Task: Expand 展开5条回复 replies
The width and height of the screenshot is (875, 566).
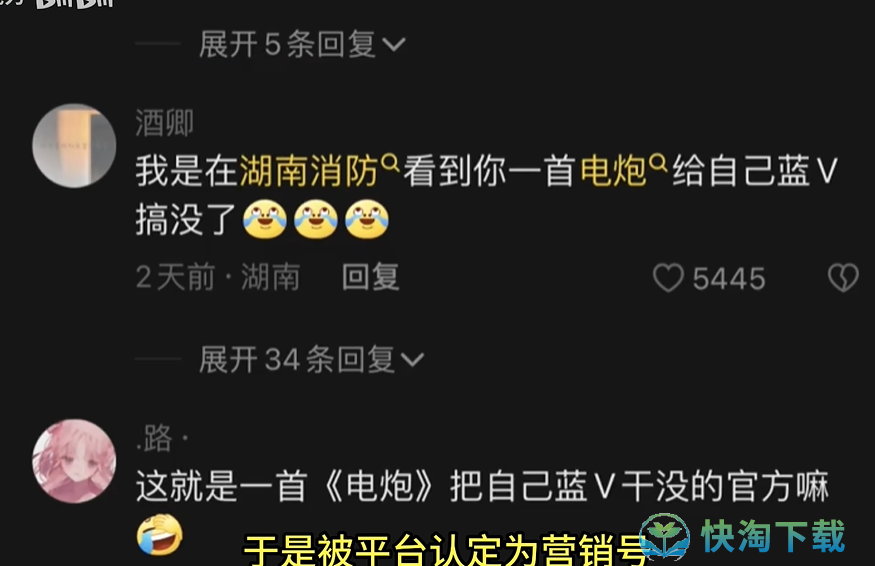Action: click(302, 44)
